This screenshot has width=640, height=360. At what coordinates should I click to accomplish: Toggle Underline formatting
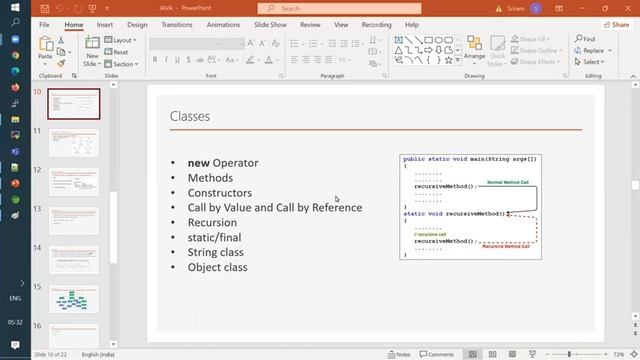(177, 60)
